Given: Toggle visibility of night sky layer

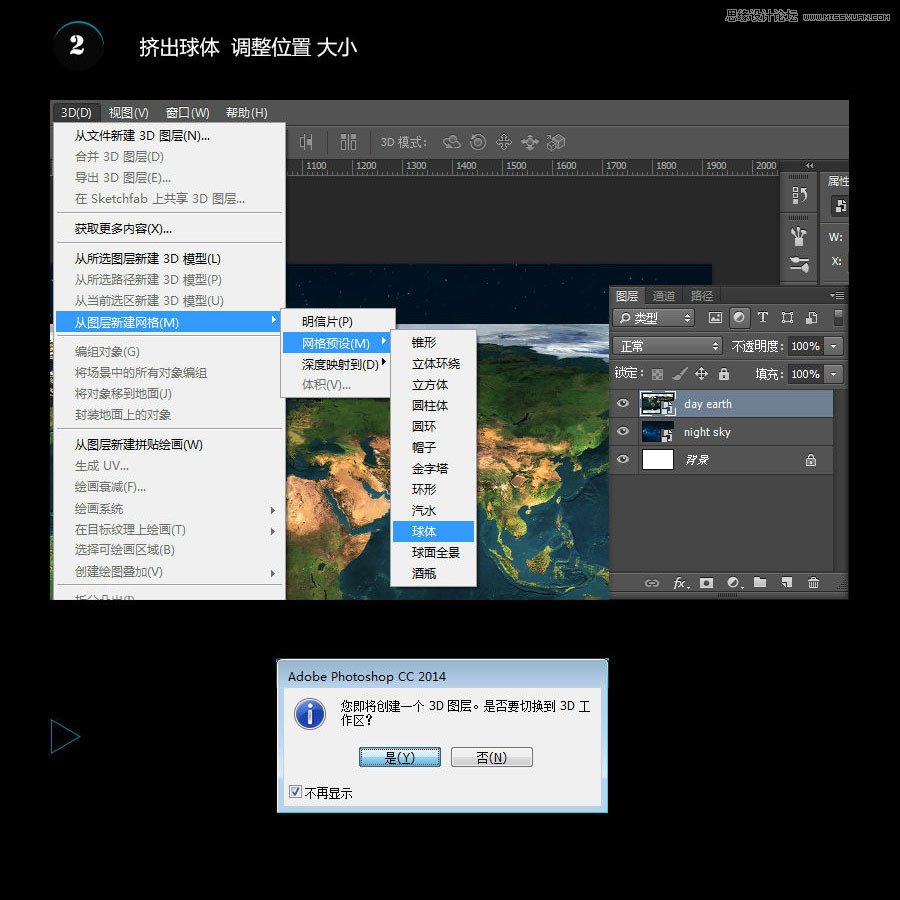Looking at the screenshot, I should [x=624, y=432].
